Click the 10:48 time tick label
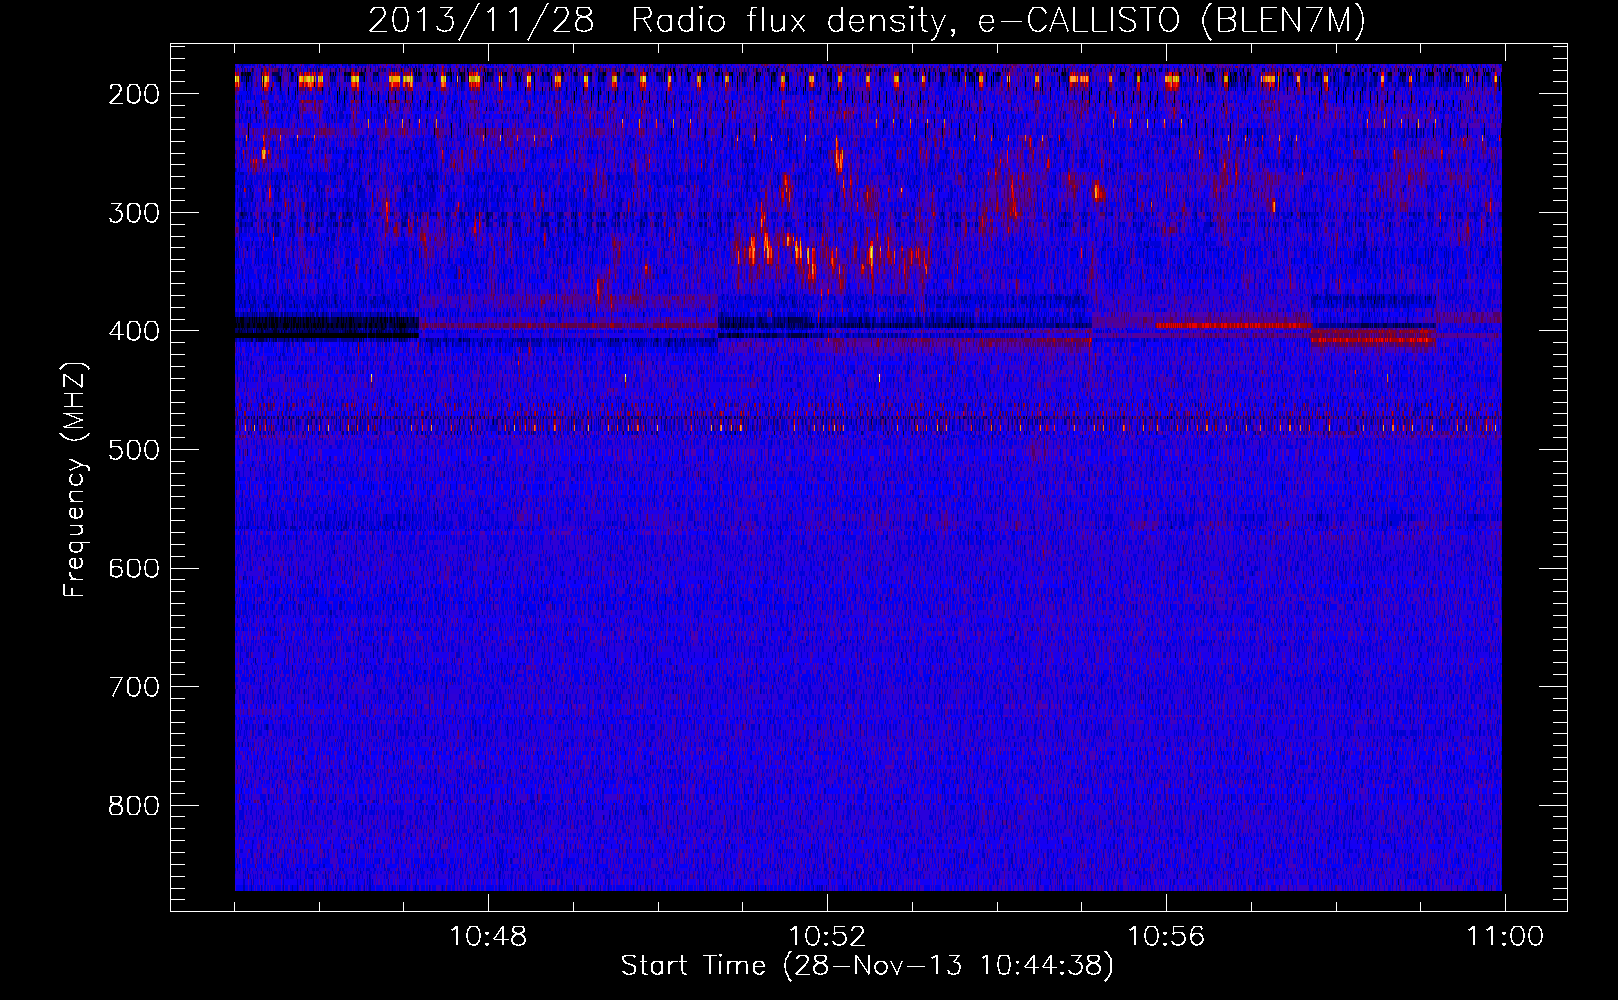The image size is (1618, 1000). tap(488, 937)
